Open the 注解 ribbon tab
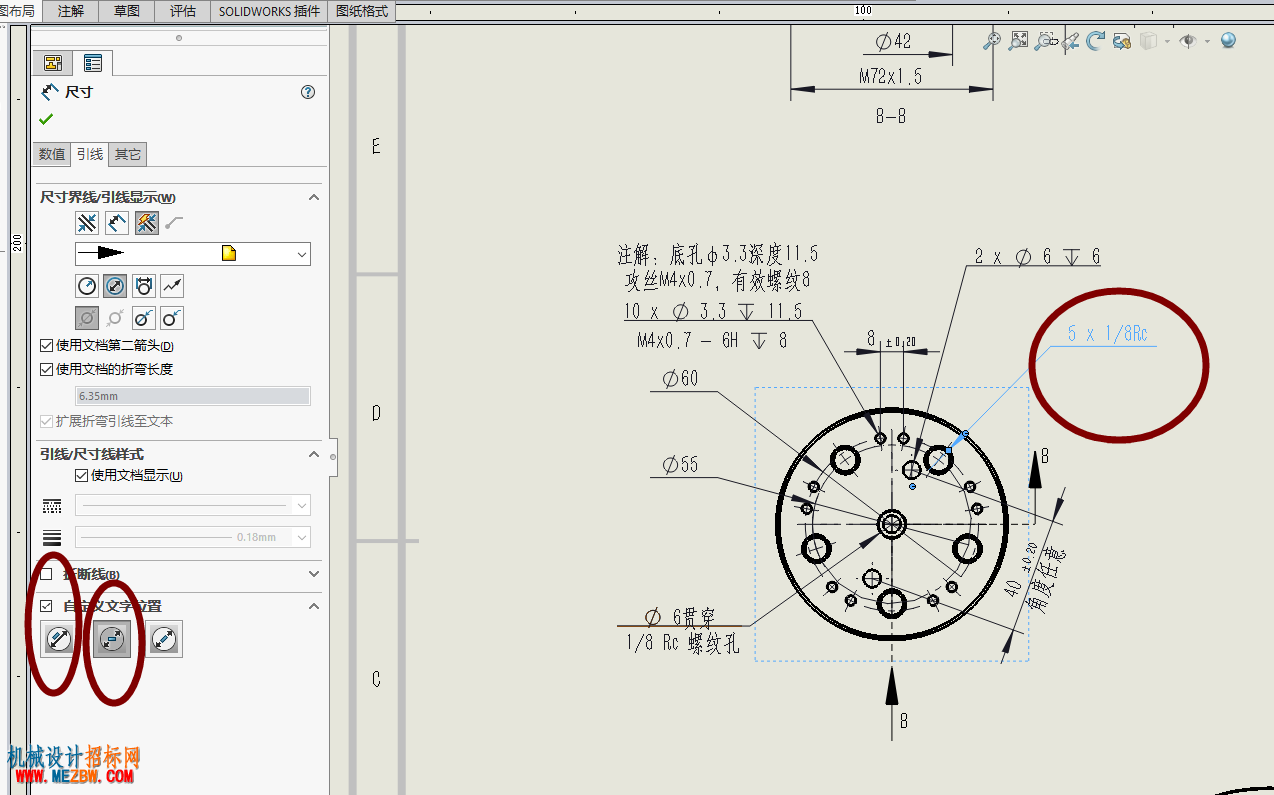Screen dimensions: 1274x795 pos(71,11)
